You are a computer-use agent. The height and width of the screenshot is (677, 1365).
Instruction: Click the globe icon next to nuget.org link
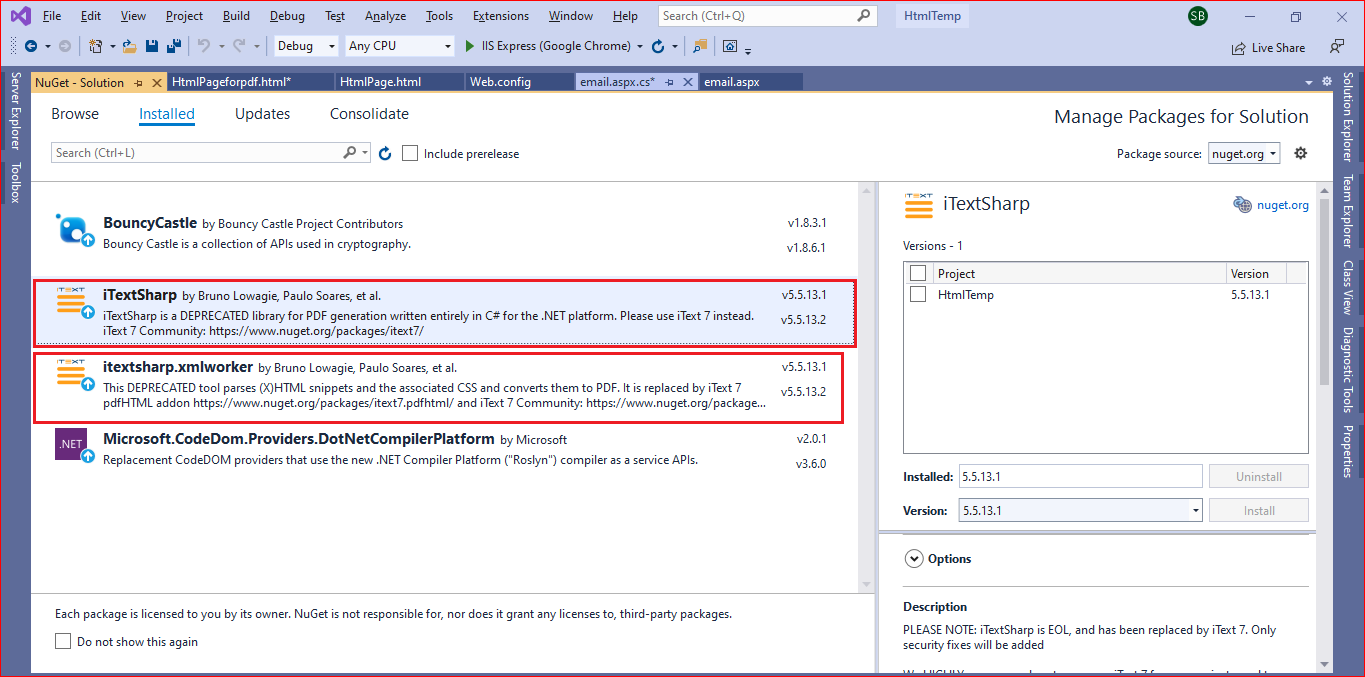point(1242,204)
